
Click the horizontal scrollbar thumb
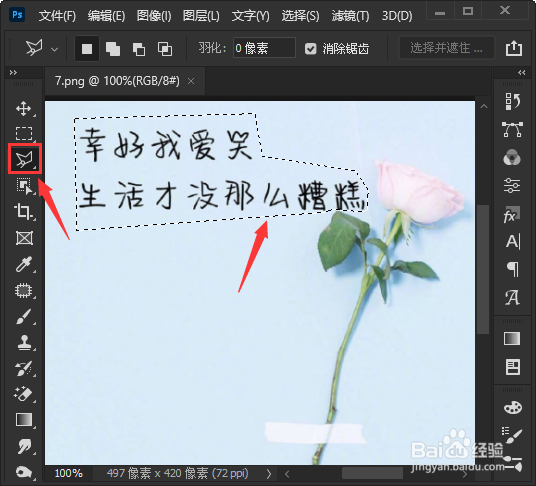(372, 473)
